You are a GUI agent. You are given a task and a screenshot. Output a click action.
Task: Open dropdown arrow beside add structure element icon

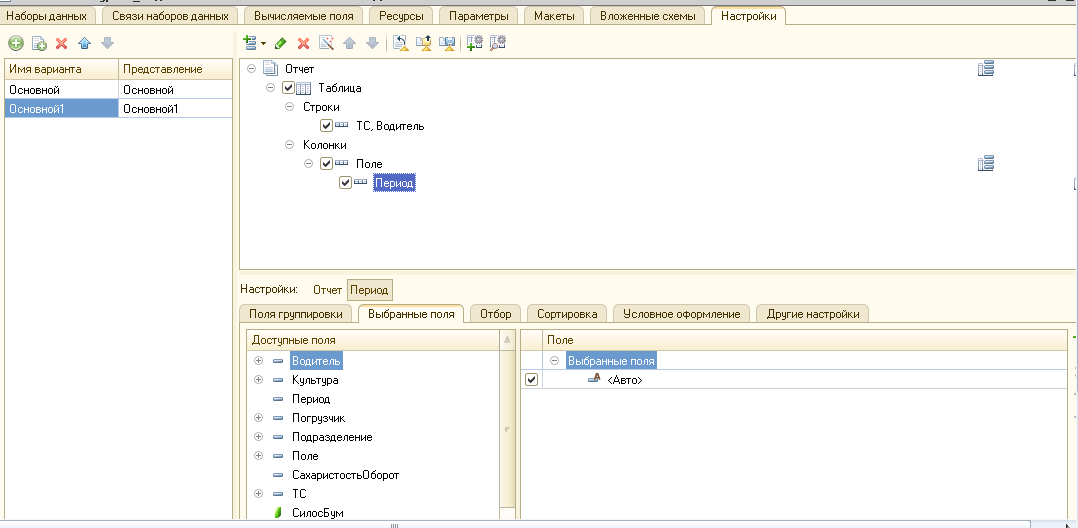(263, 44)
